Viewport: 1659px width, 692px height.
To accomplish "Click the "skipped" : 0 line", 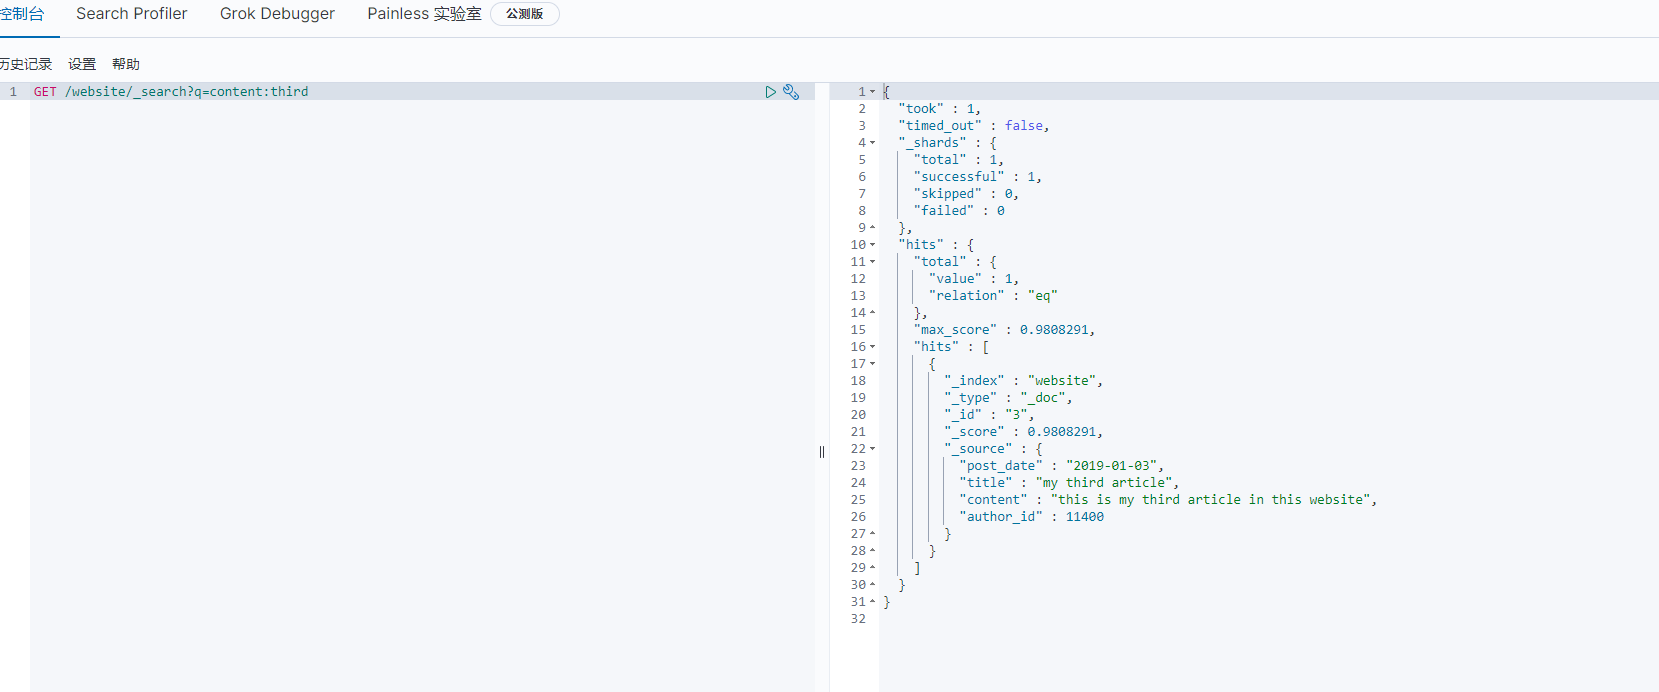I will [x=966, y=194].
